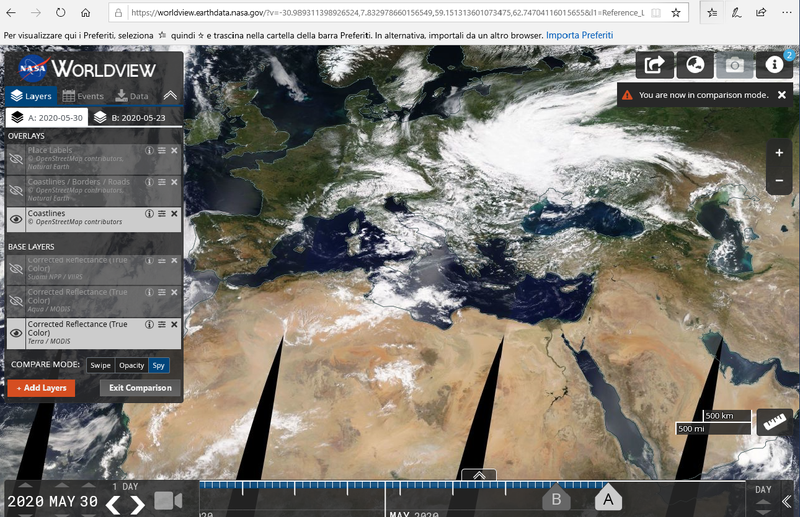Image resolution: width=800 pixels, height=517 pixels.
Task: Click the Add Layers button
Action: click(x=41, y=388)
